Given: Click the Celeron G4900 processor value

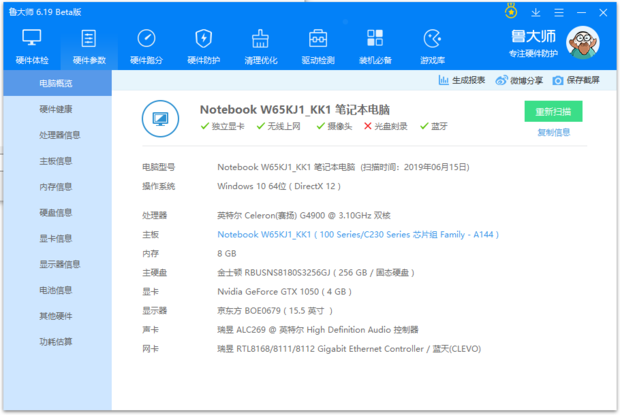Looking at the screenshot, I should pyautogui.click(x=304, y=215).
